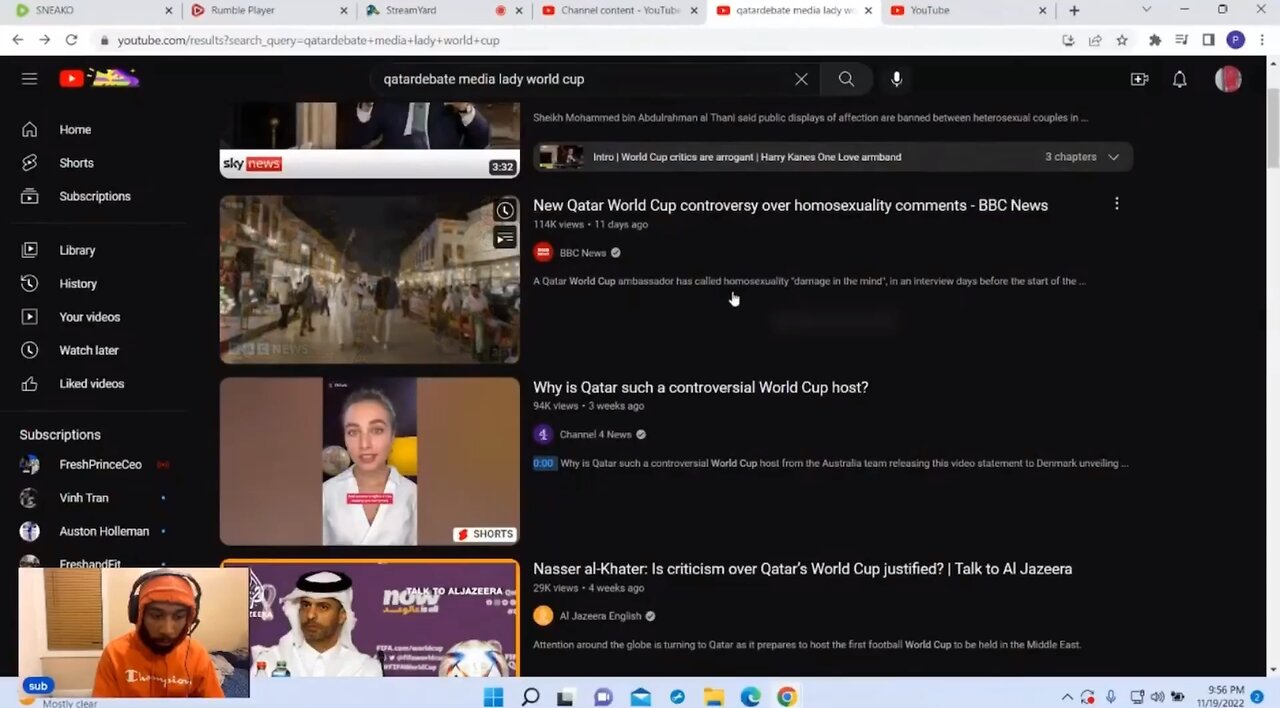The height and width of the screenshot is (708, 1280).
Task: Close the StreamYard tab
Action: click(519, 10)
